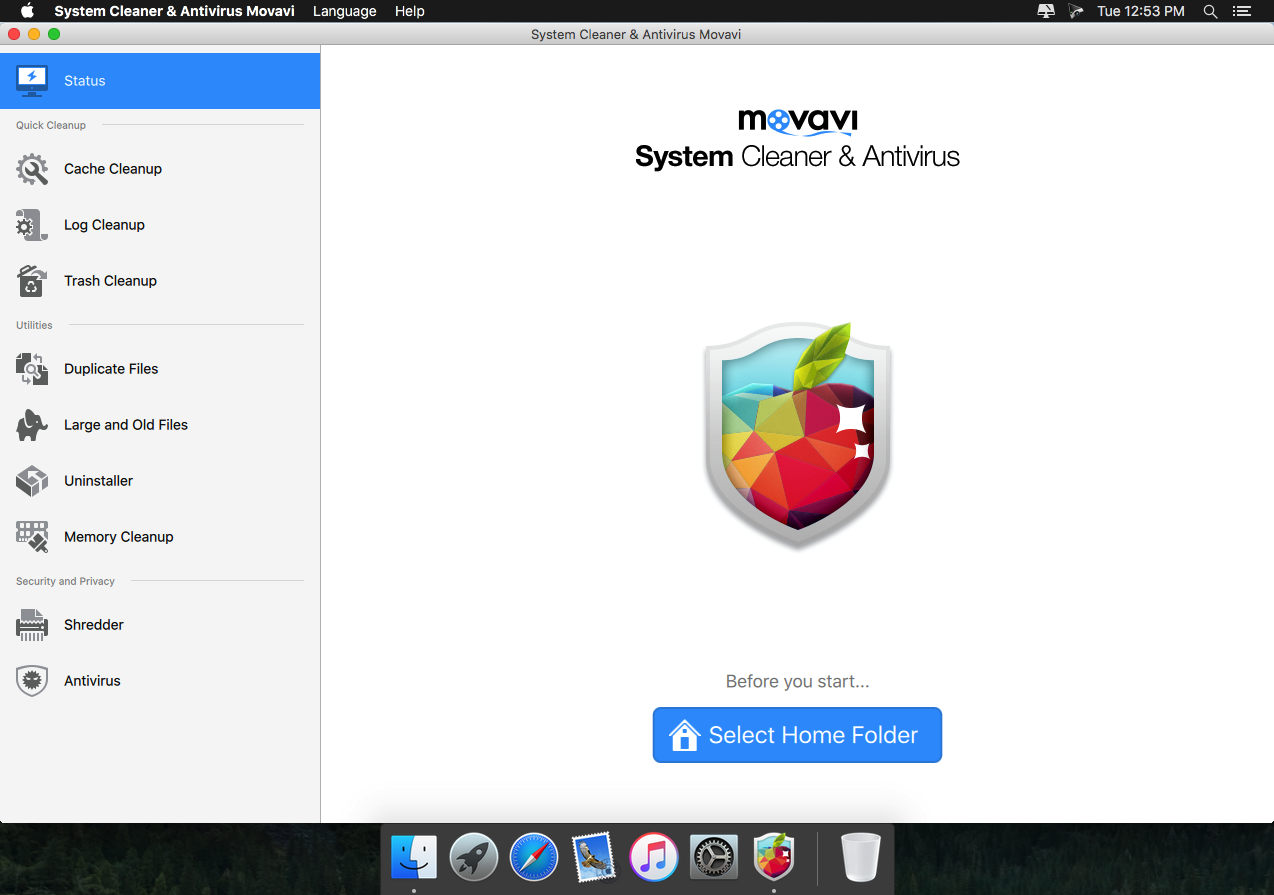This screenshot has height=895, width=1274.
Task: Click the Status monitor icon in sidebar
Action: 32,80
